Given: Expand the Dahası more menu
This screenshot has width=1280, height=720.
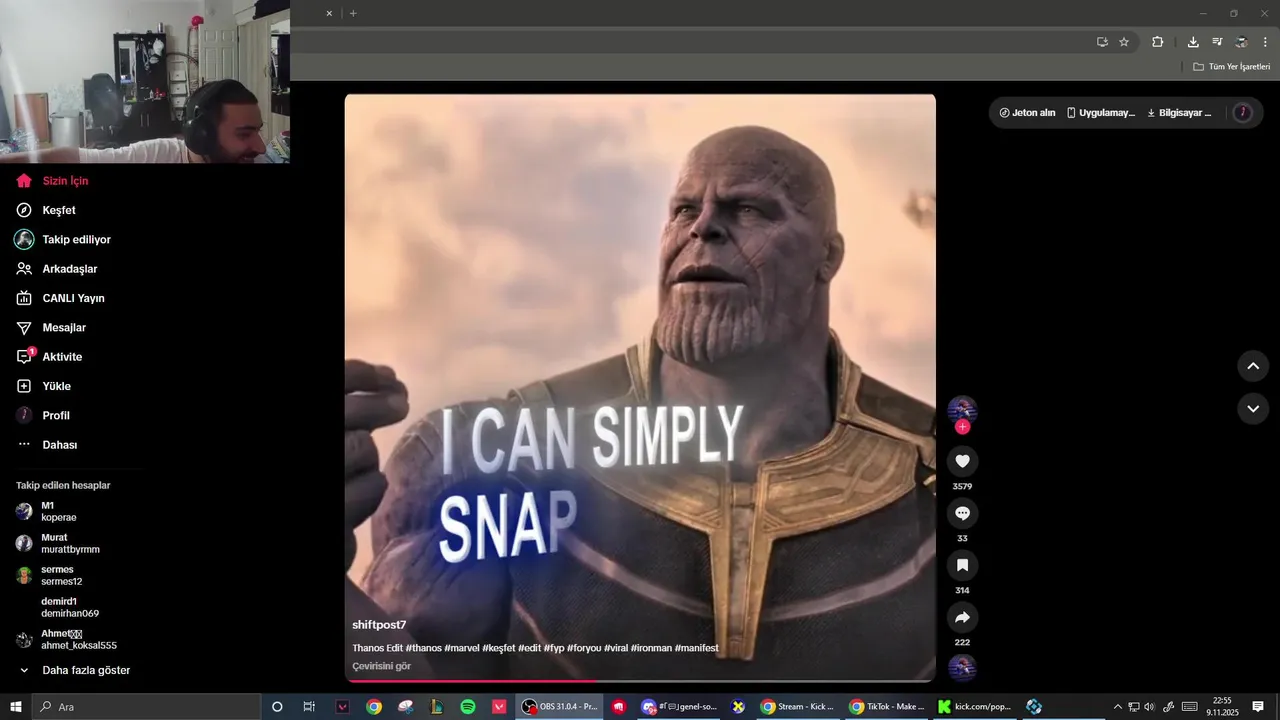Looking at the screenshot, I should coord(46,445).
